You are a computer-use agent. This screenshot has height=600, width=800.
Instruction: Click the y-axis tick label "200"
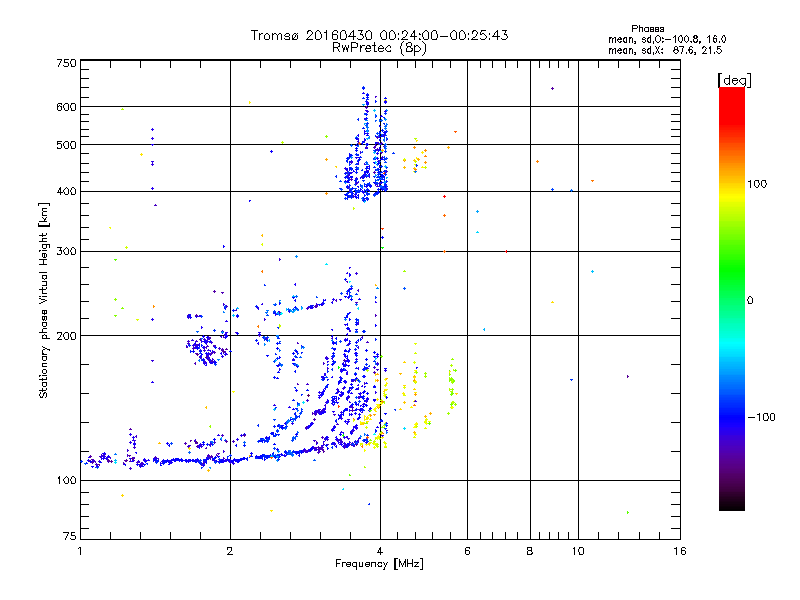tap(66, 336)
